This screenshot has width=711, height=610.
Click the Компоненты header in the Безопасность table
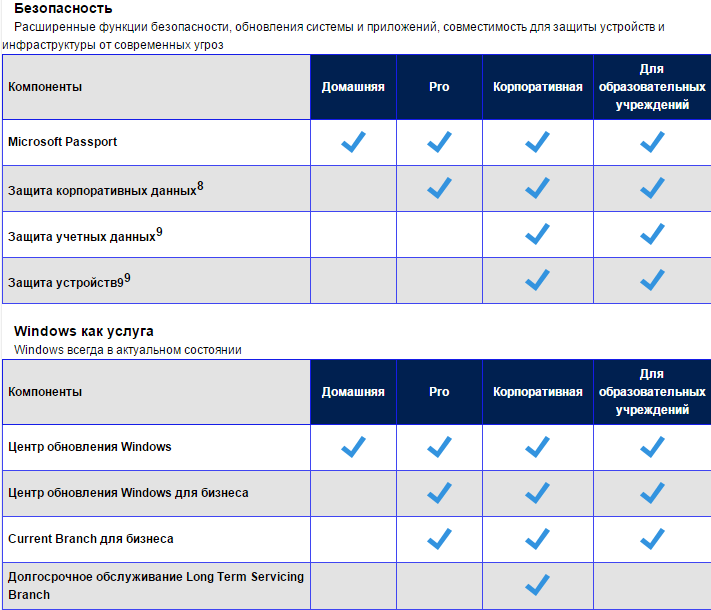tap(45, 87)
